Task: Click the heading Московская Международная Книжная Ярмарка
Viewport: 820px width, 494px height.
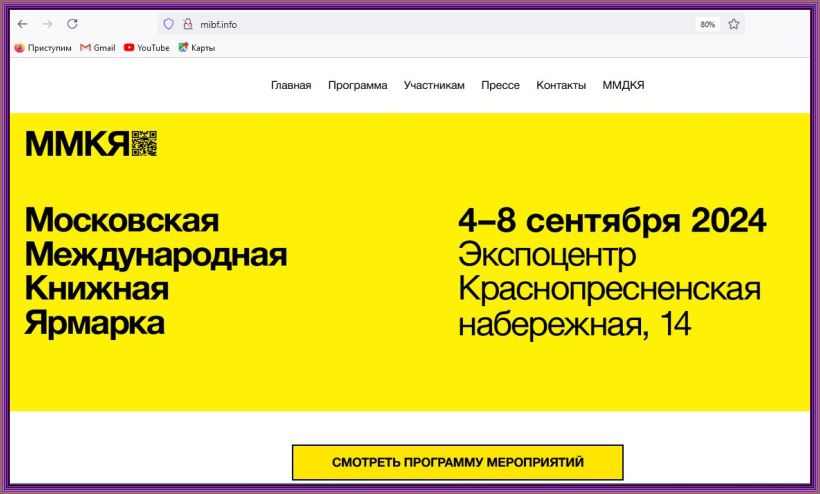Action: click(156, 271)
